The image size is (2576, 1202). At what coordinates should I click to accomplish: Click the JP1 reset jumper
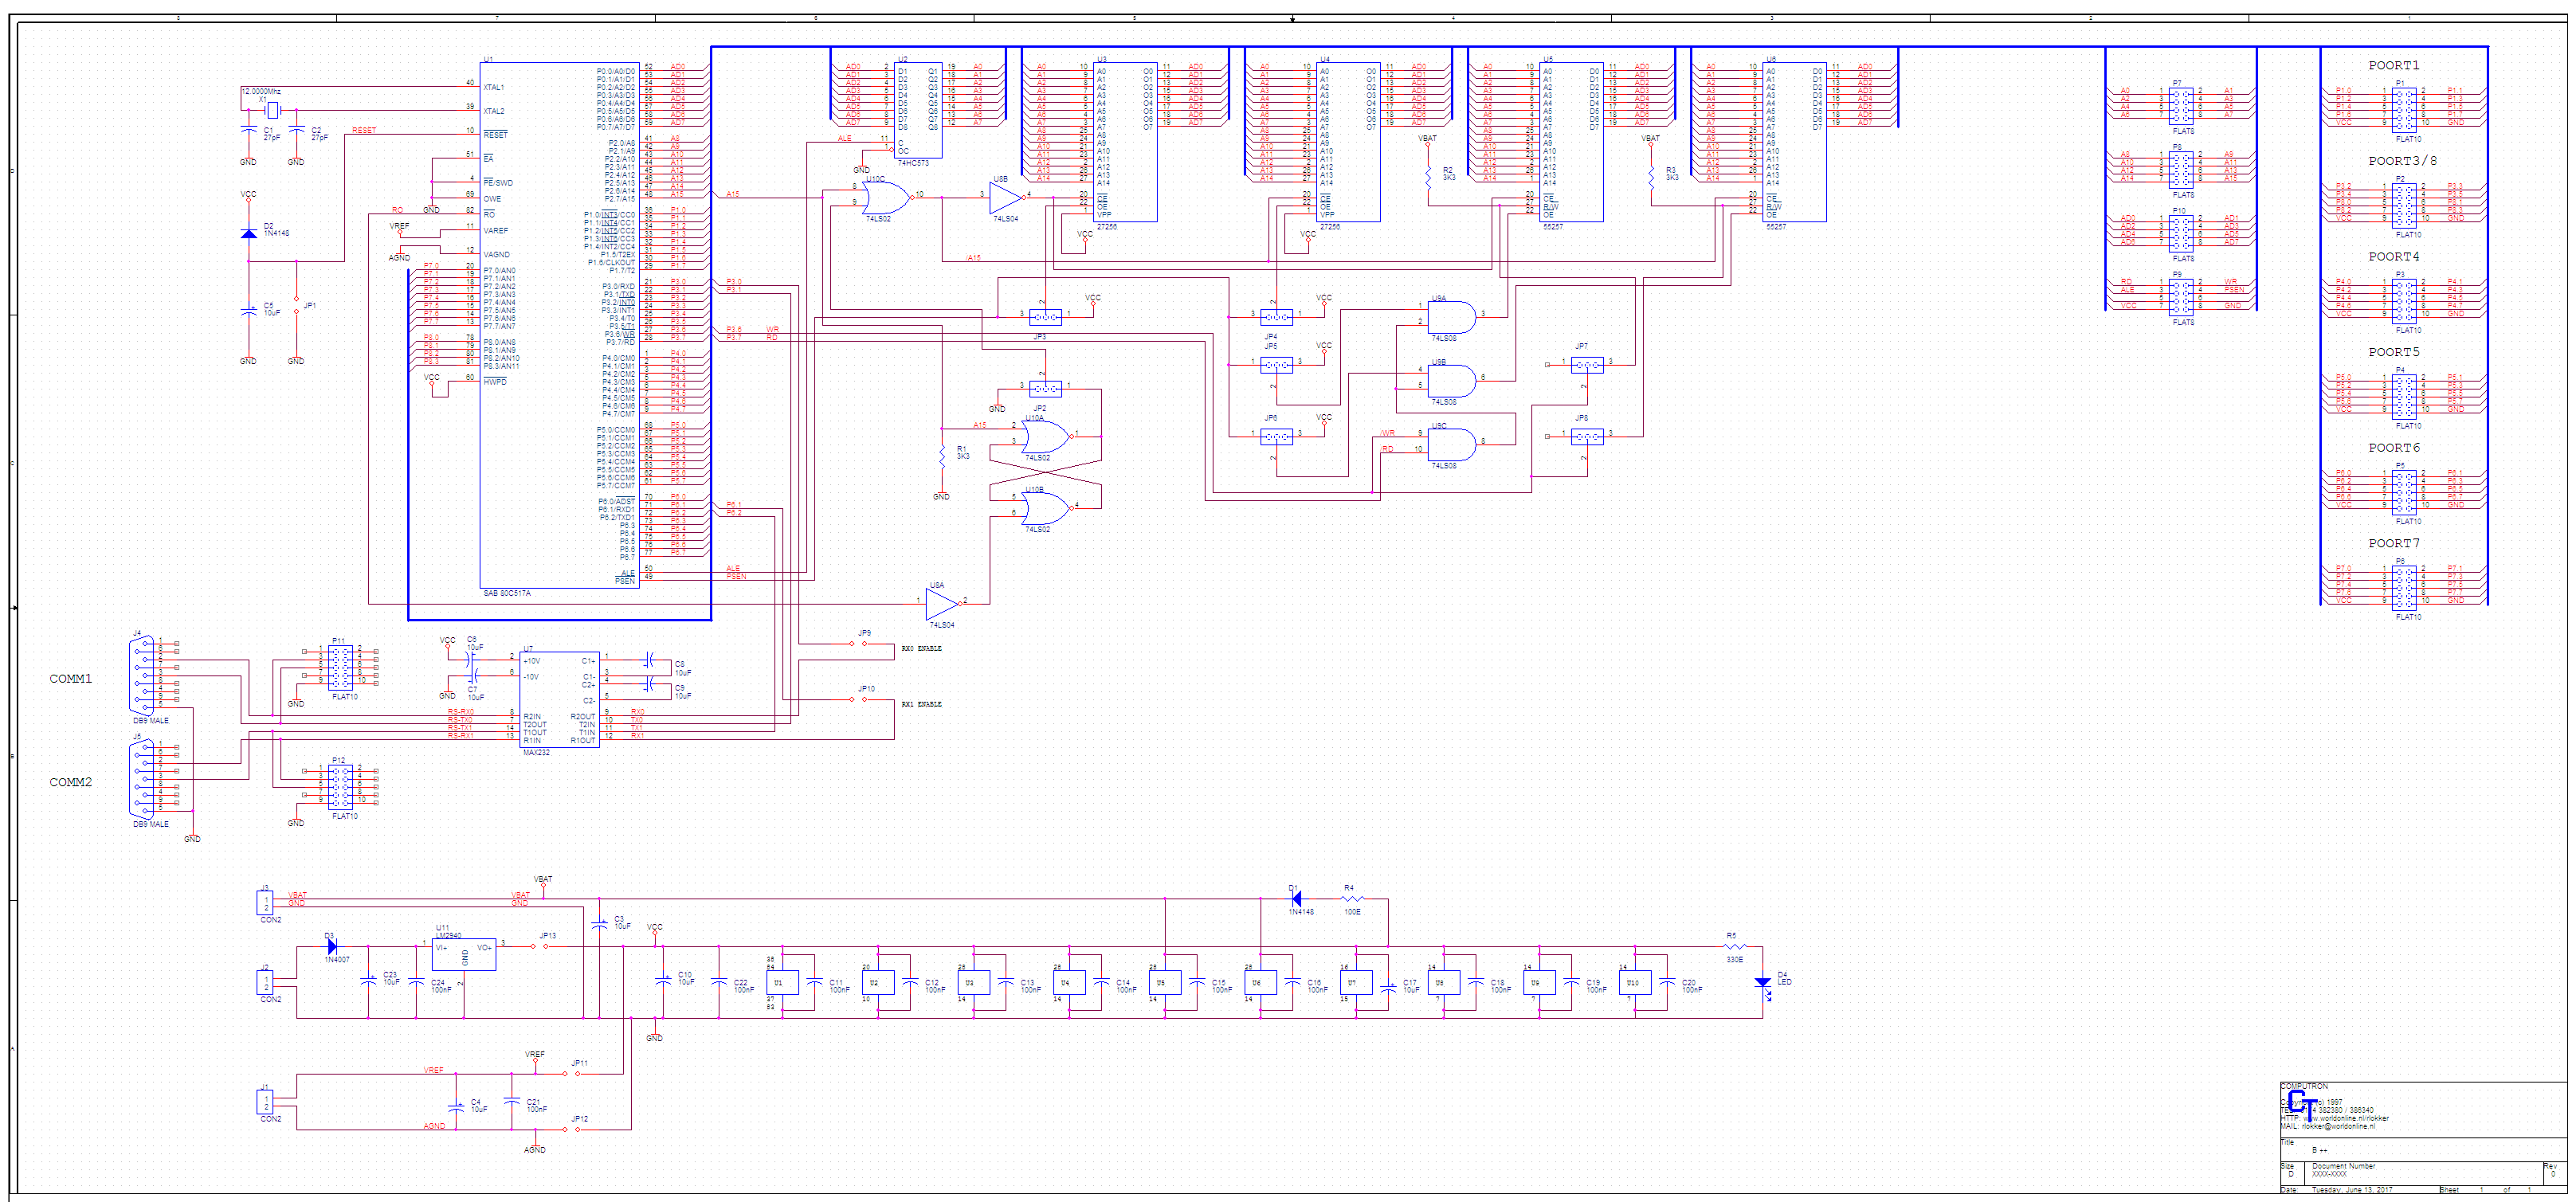coord(296,305)
